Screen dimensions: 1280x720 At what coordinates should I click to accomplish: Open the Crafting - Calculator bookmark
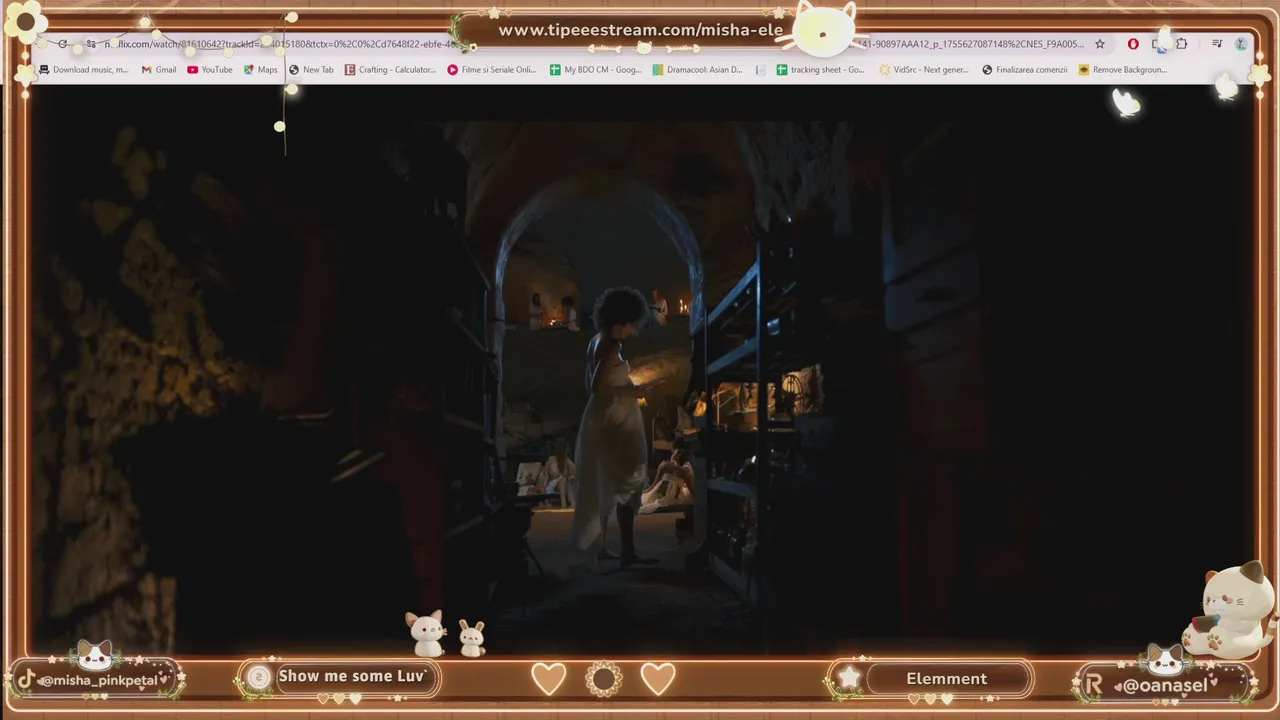click(390, 70)
